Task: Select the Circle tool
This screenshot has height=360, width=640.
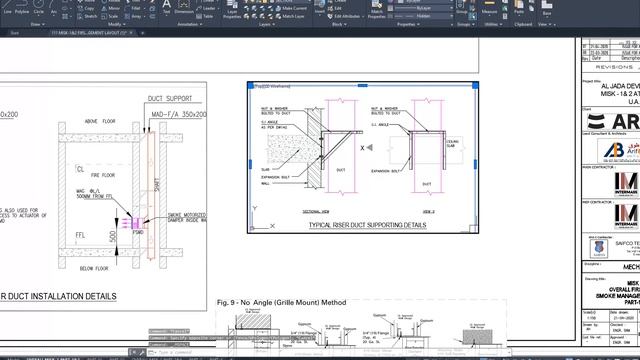Action: 39,7
